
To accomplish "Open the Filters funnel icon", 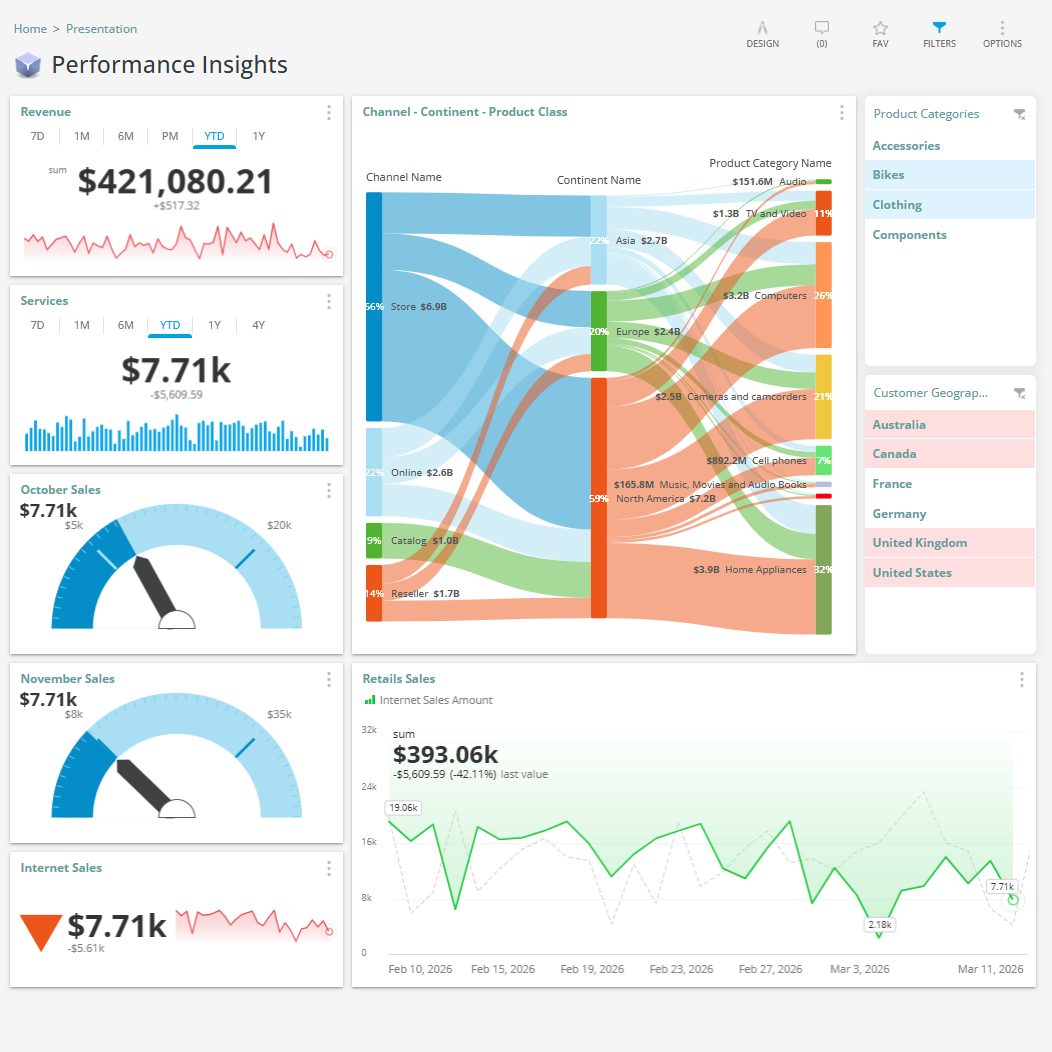I will click(x=939, y=28).
